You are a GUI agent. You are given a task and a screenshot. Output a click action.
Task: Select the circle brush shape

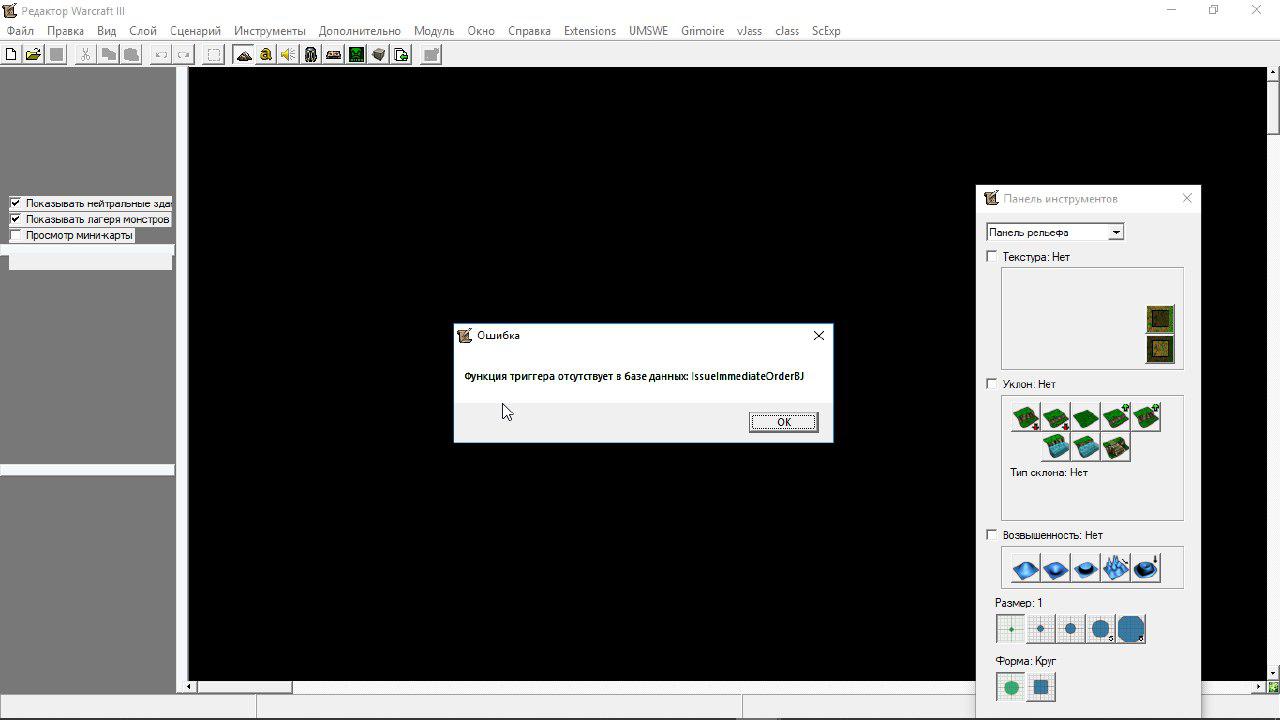(1011, 687)
